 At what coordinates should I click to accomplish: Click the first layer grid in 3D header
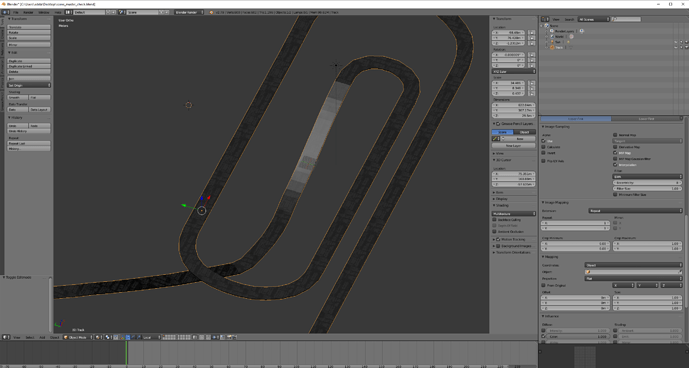coord(169,337)
